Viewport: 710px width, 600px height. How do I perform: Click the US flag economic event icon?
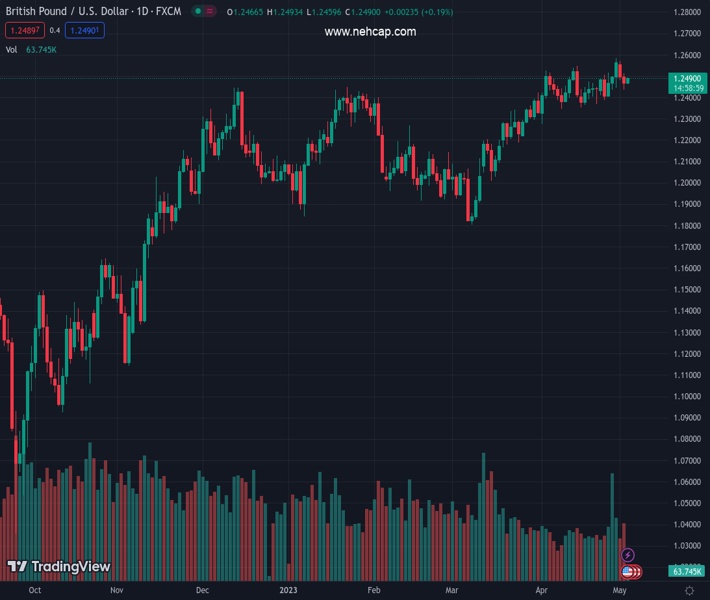pyautogui.click(x=628, y=572)
